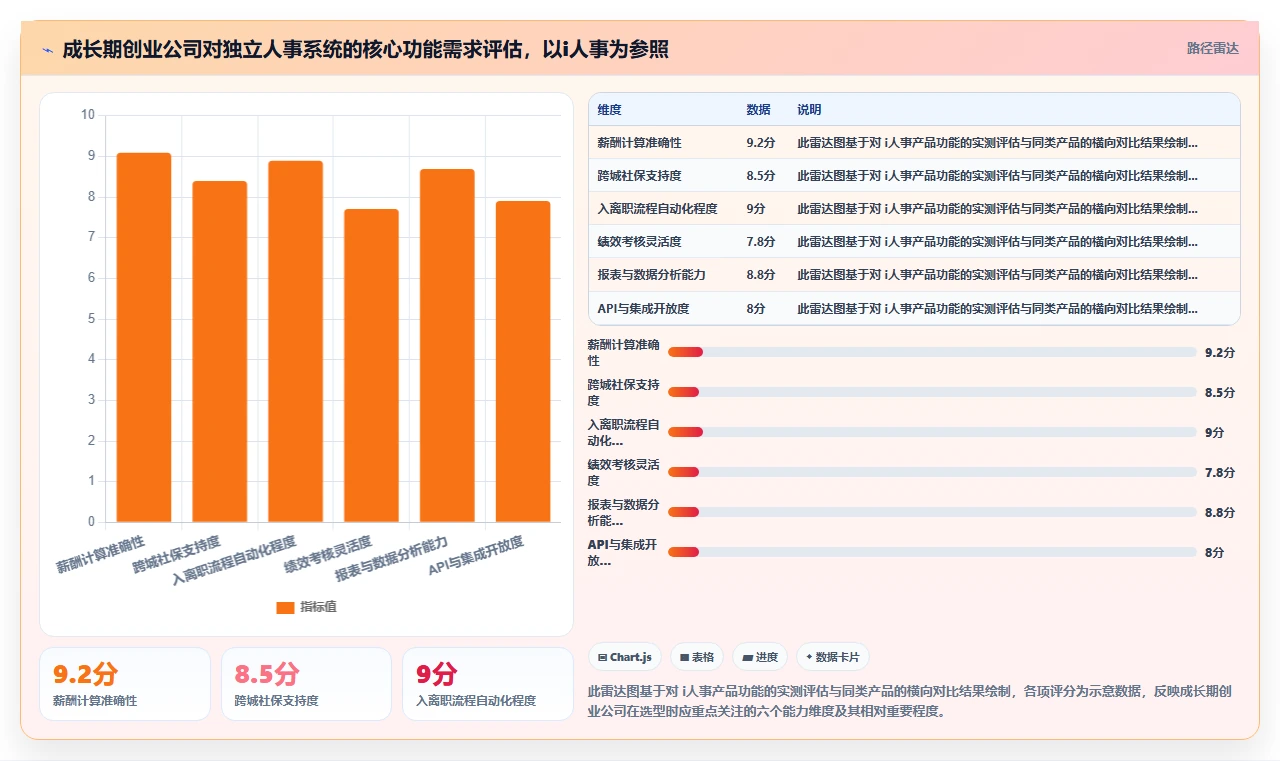Click the 跨城社保支持度 progress bar
Image resolution: width=1280 pixels, height=761 pixels.
[x=932, y=392]
